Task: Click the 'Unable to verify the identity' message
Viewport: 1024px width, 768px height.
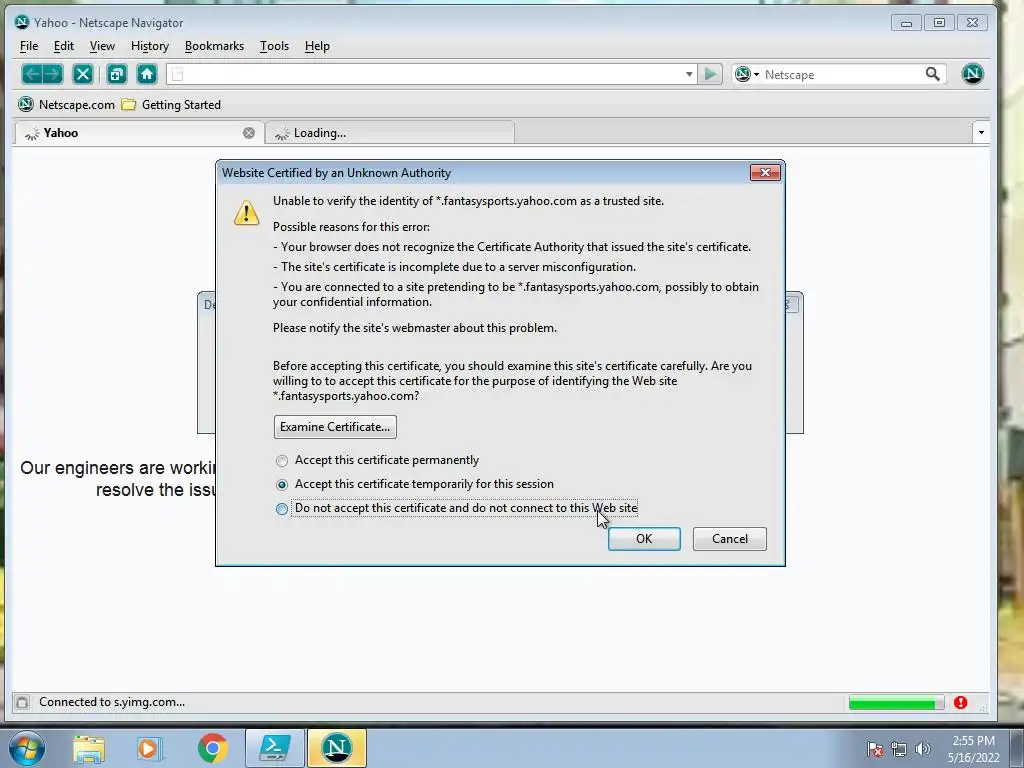Action: coord(468,201)
